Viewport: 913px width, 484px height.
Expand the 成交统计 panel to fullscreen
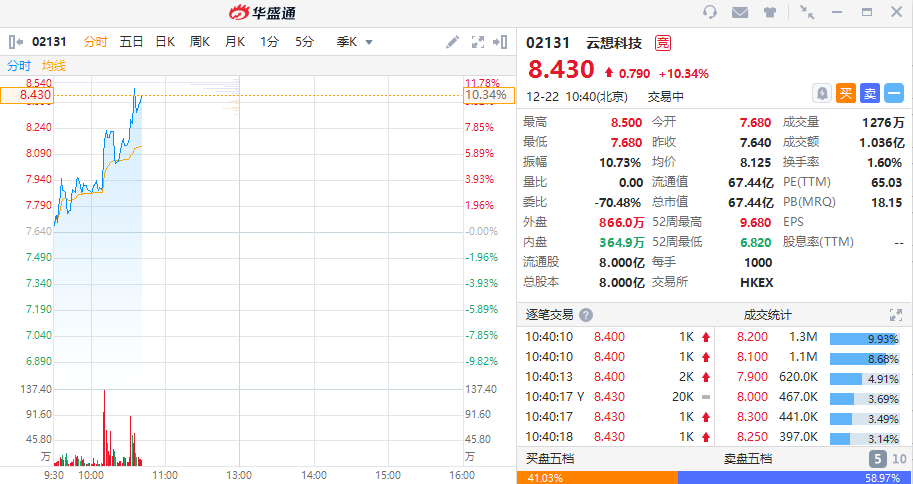(895, 314)
